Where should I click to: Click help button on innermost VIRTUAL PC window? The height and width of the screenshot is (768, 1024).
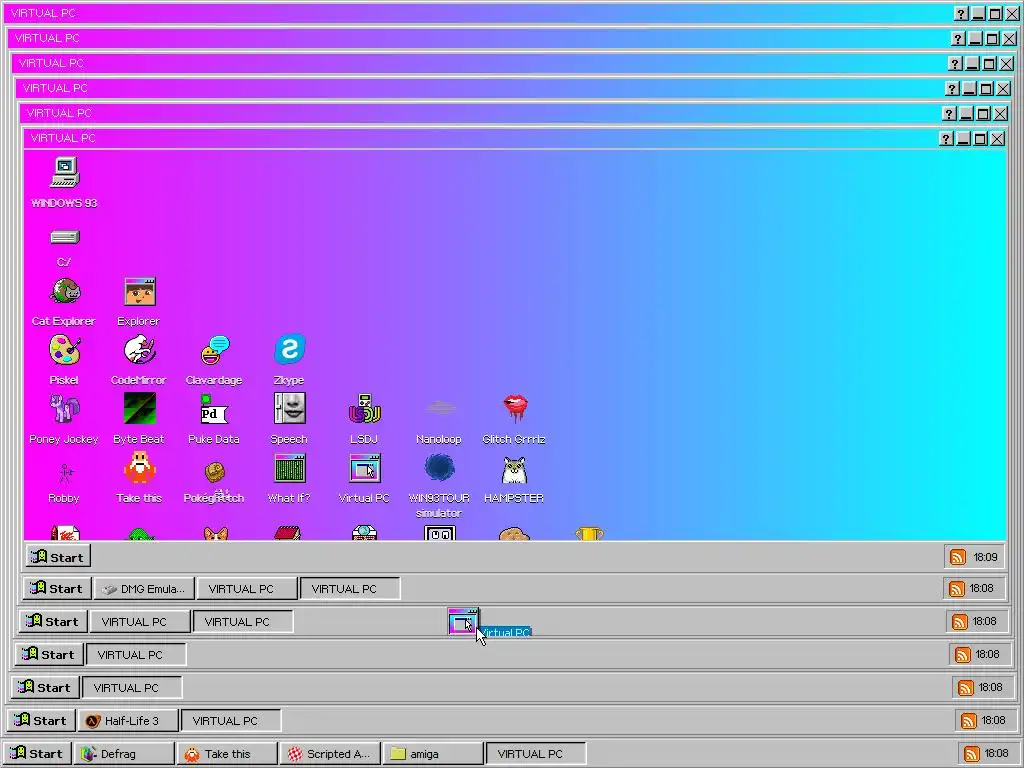pyautogui.click(x=946, y=138)
